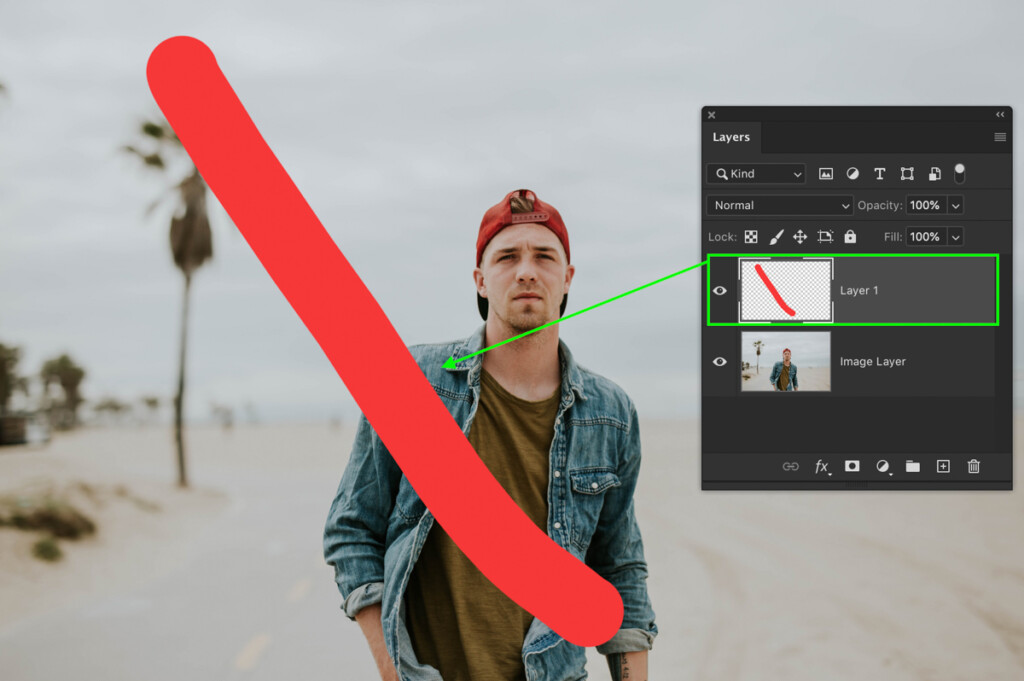This screenshot has height=681, width=1024.
Task: Add layer mask icon
Action: (x=852, y=466)
